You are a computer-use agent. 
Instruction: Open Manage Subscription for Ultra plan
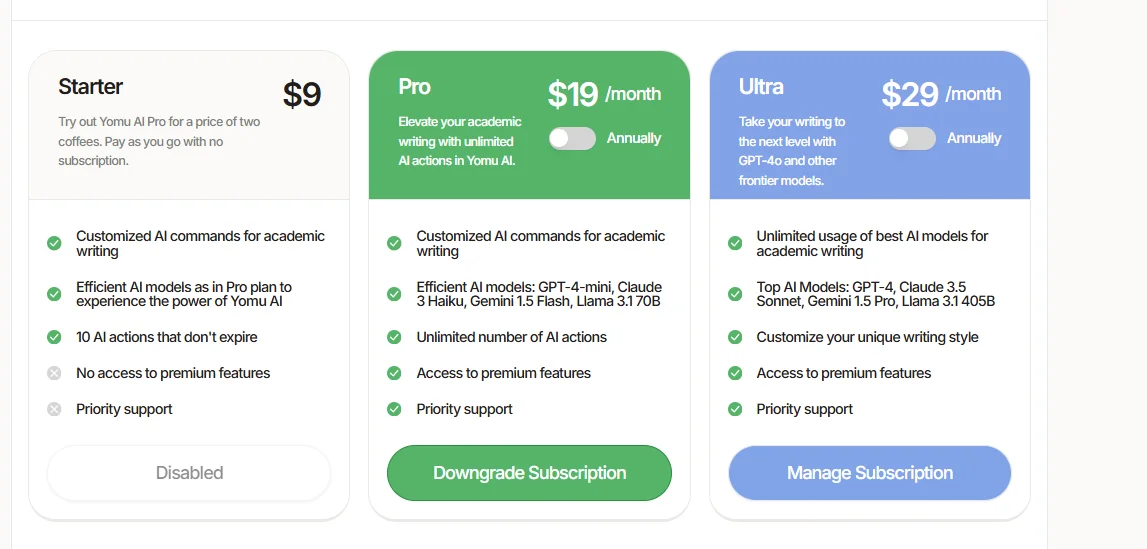pos(870,473)
